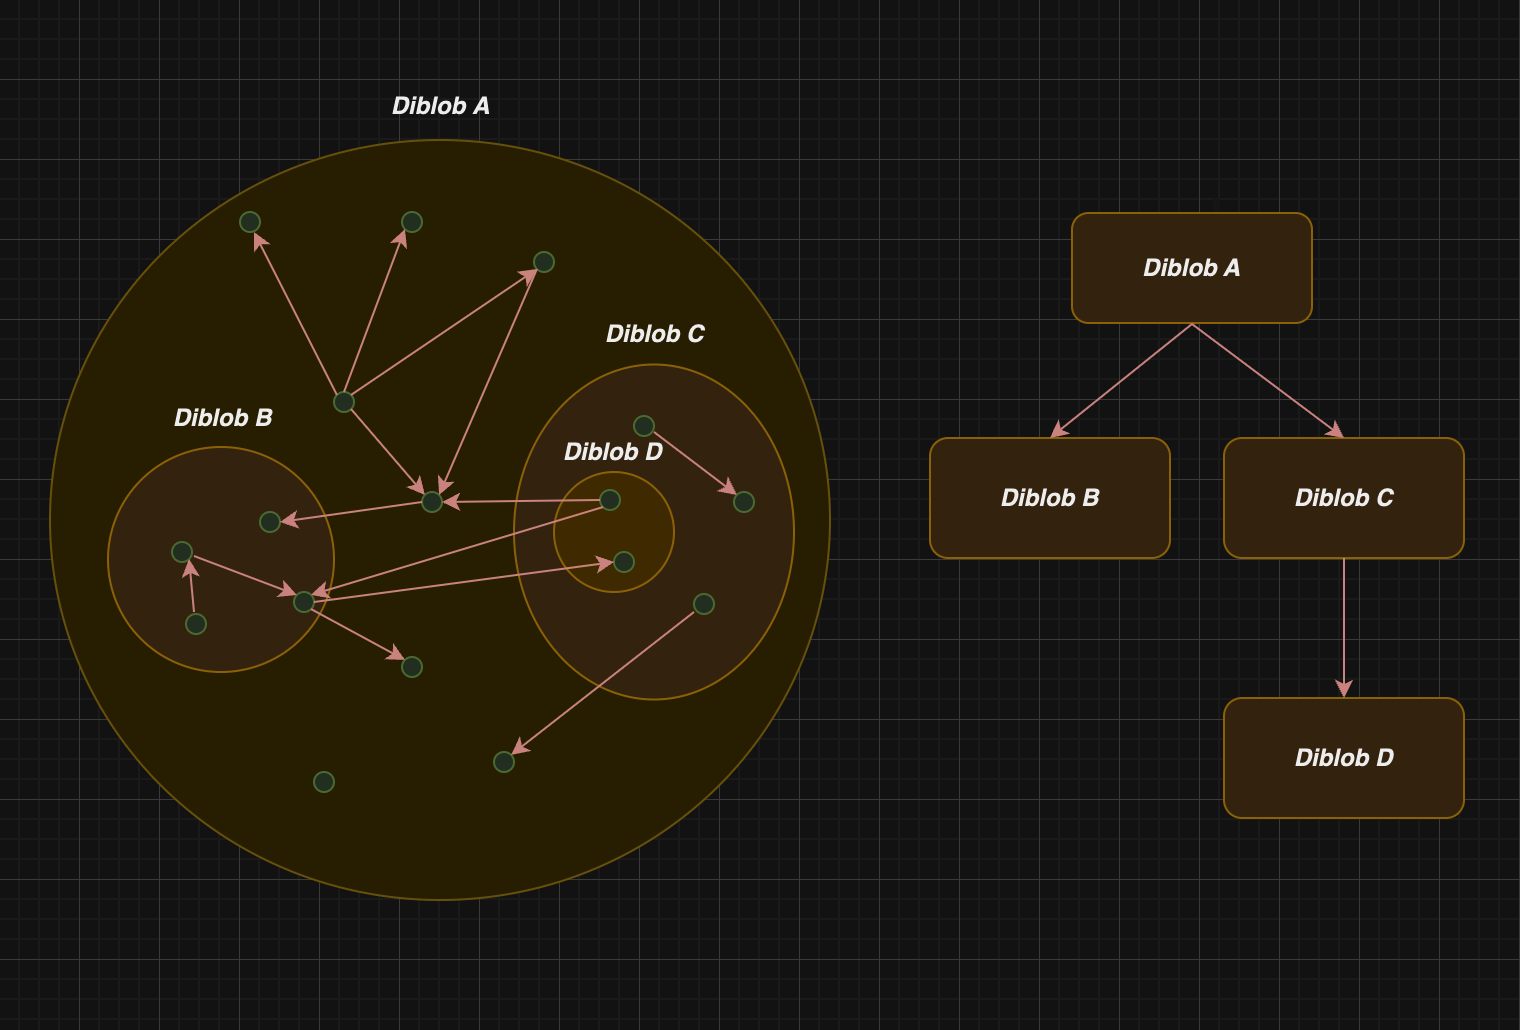
Task: Select the Diblob C box in the tree
Action: coord(1343,498)
